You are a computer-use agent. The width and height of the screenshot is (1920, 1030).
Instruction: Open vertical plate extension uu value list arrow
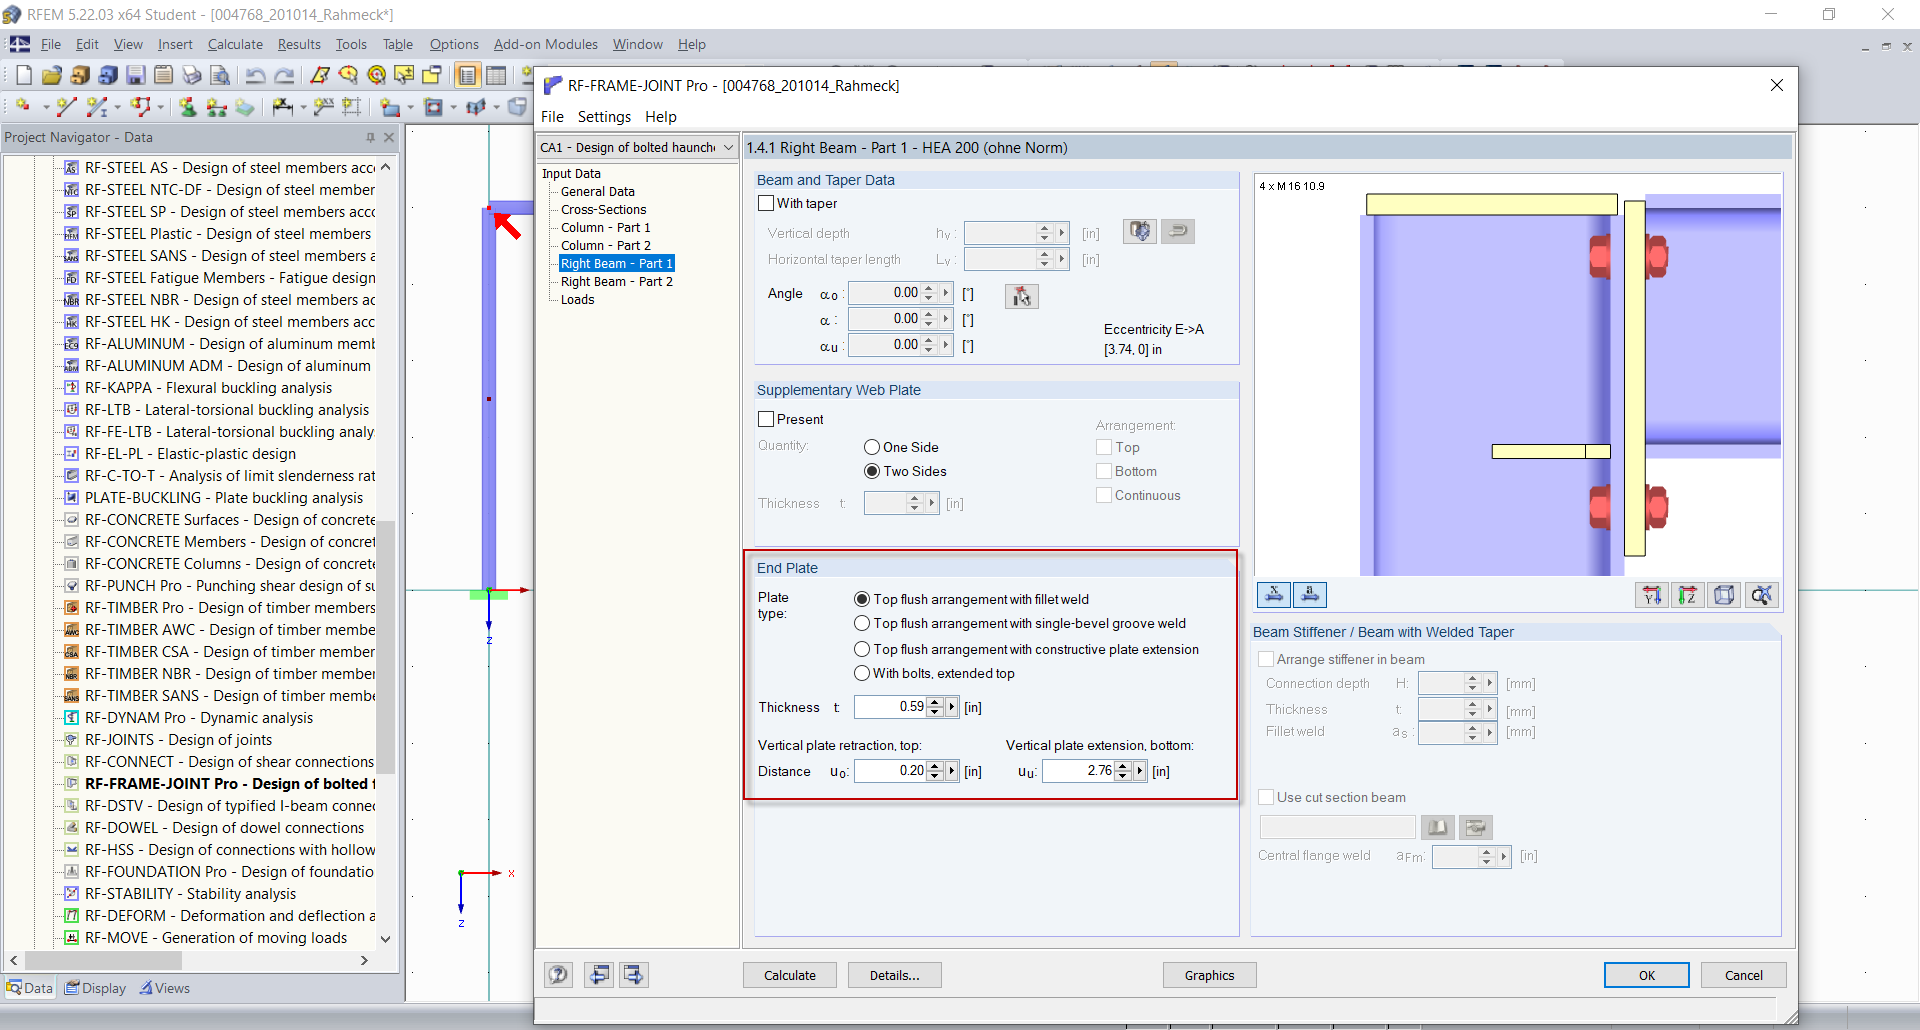(1140, 771)
